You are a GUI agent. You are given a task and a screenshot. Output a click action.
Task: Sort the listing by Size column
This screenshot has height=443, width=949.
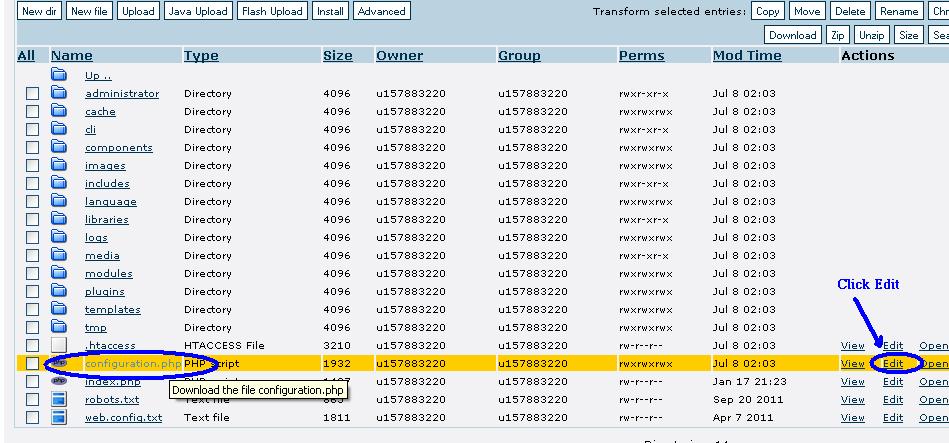coord(338,56)
